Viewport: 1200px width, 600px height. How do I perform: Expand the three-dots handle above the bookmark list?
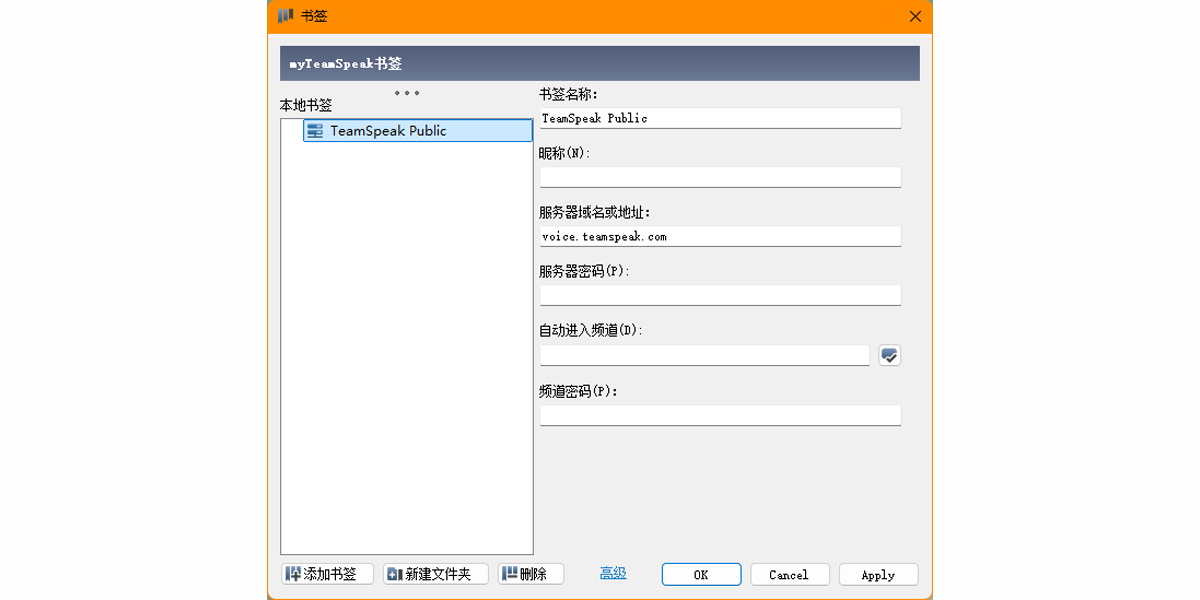(406, 93)
